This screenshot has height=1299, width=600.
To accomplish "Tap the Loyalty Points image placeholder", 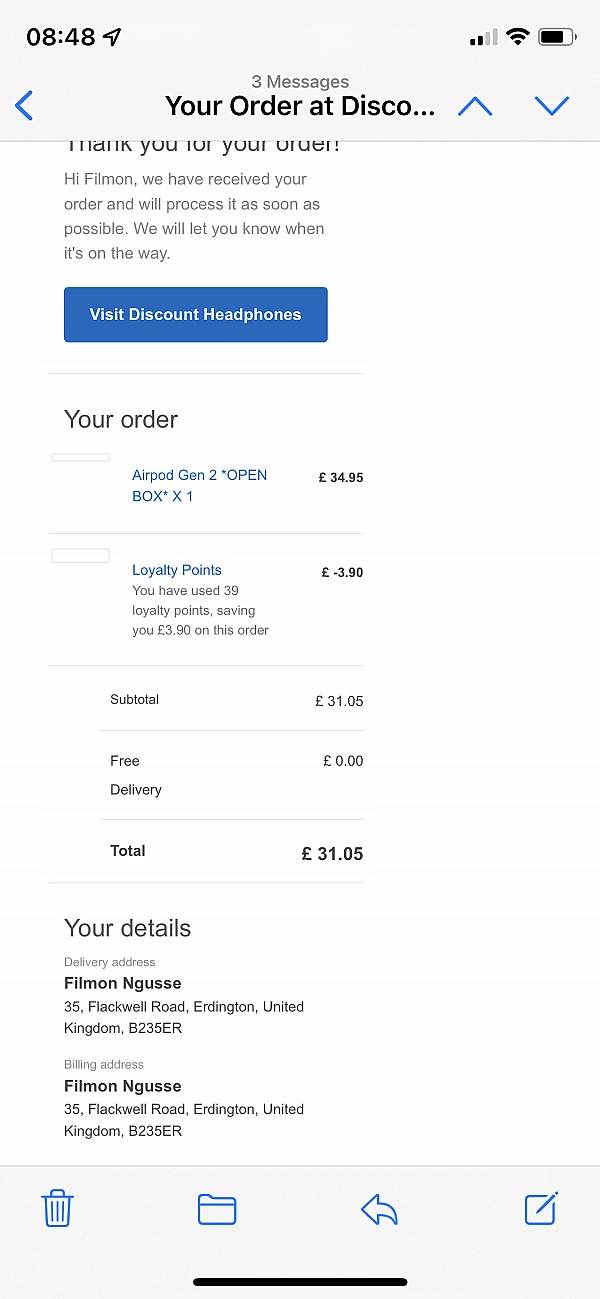I will coord(80,556).
